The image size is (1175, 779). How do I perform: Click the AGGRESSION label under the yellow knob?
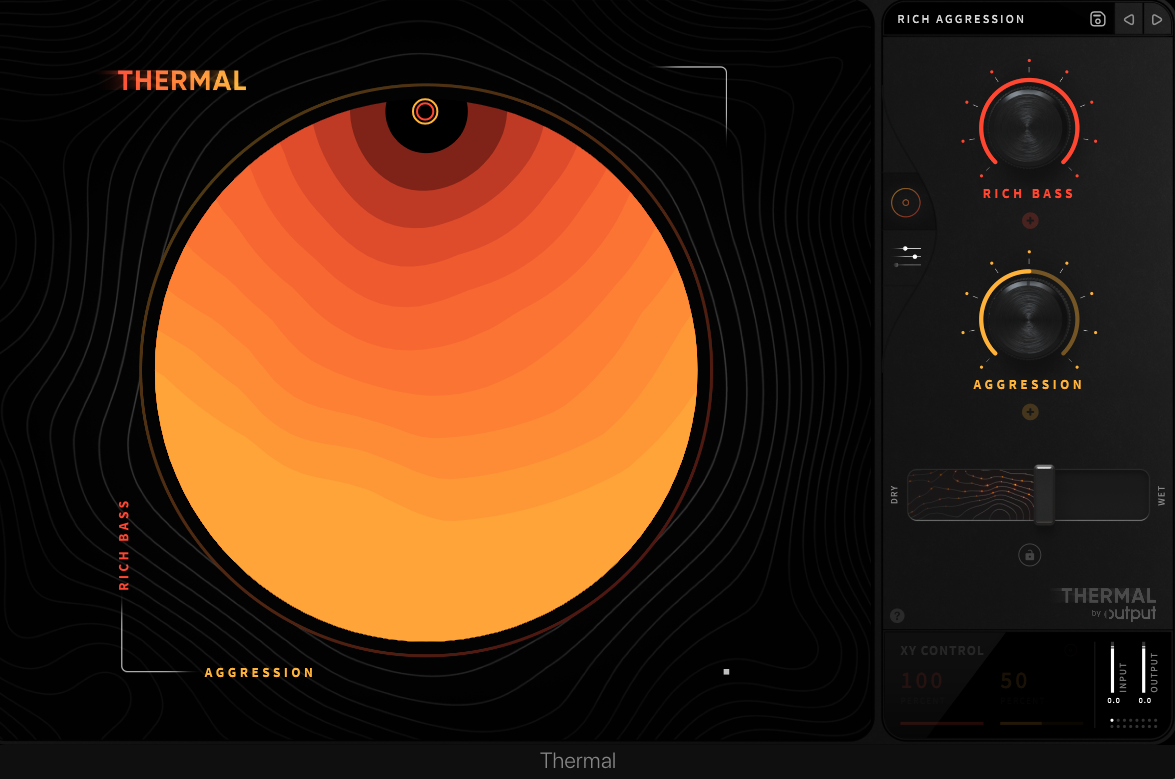tap(1028, 385)
